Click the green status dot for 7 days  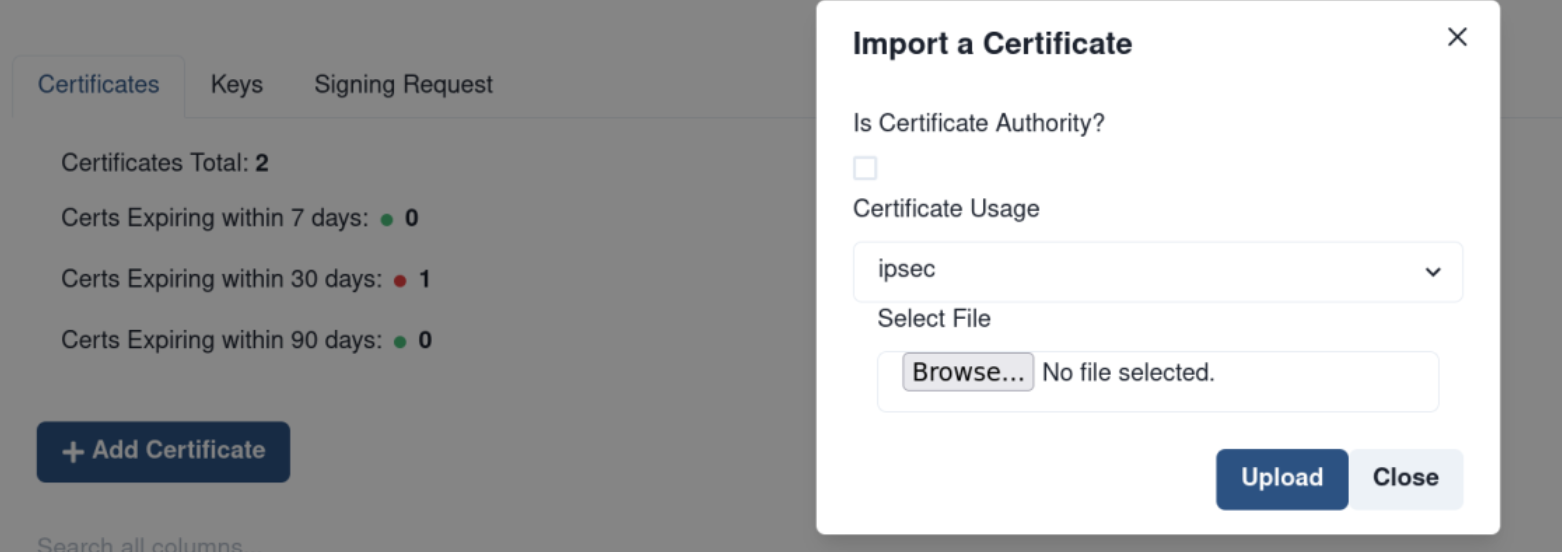click(387, 219)
